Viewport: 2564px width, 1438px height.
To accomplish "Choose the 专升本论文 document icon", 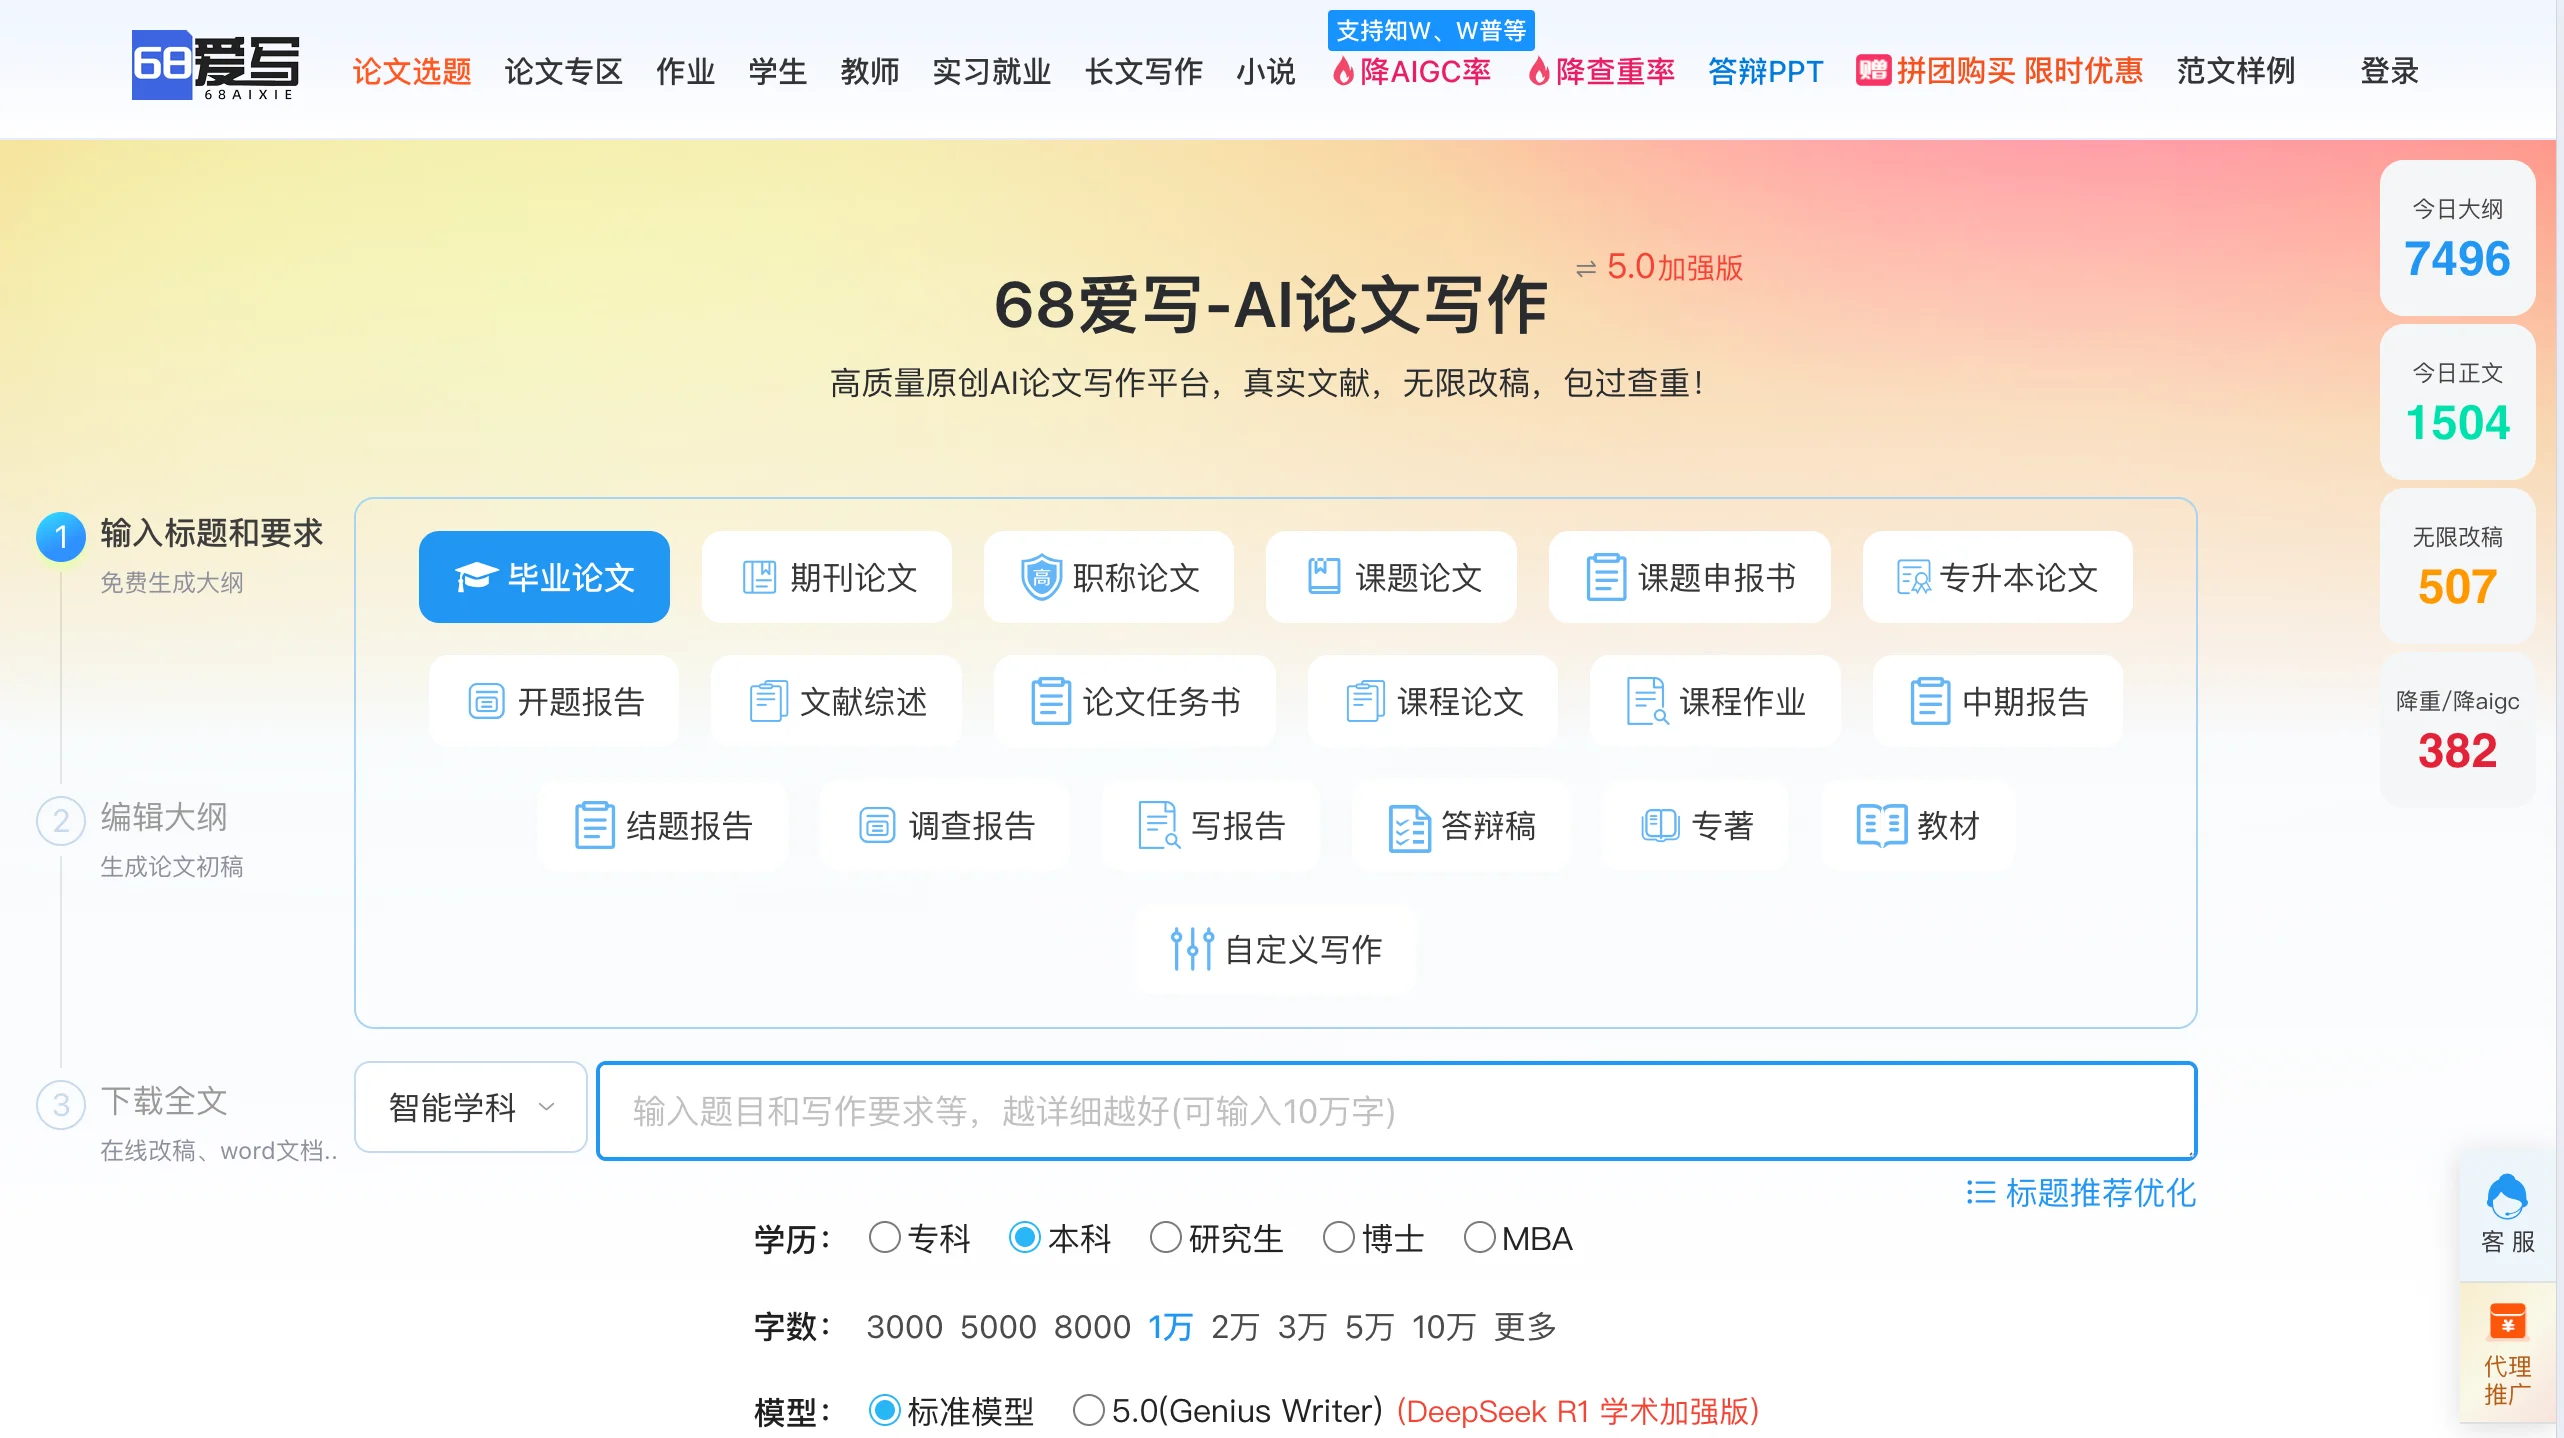I will click(x=1911, y=577).
